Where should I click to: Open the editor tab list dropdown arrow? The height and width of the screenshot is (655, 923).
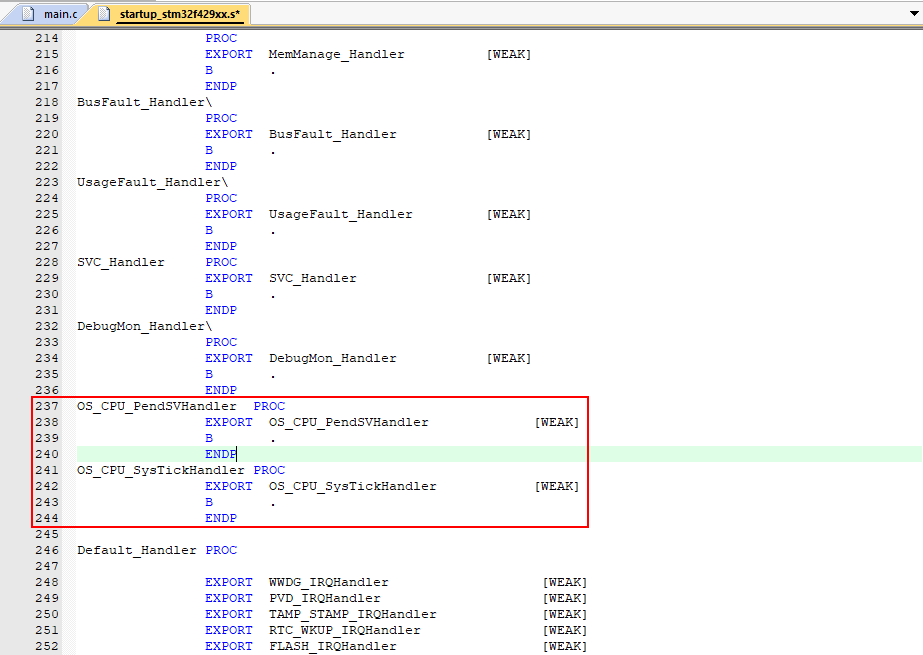pos(914,13)
